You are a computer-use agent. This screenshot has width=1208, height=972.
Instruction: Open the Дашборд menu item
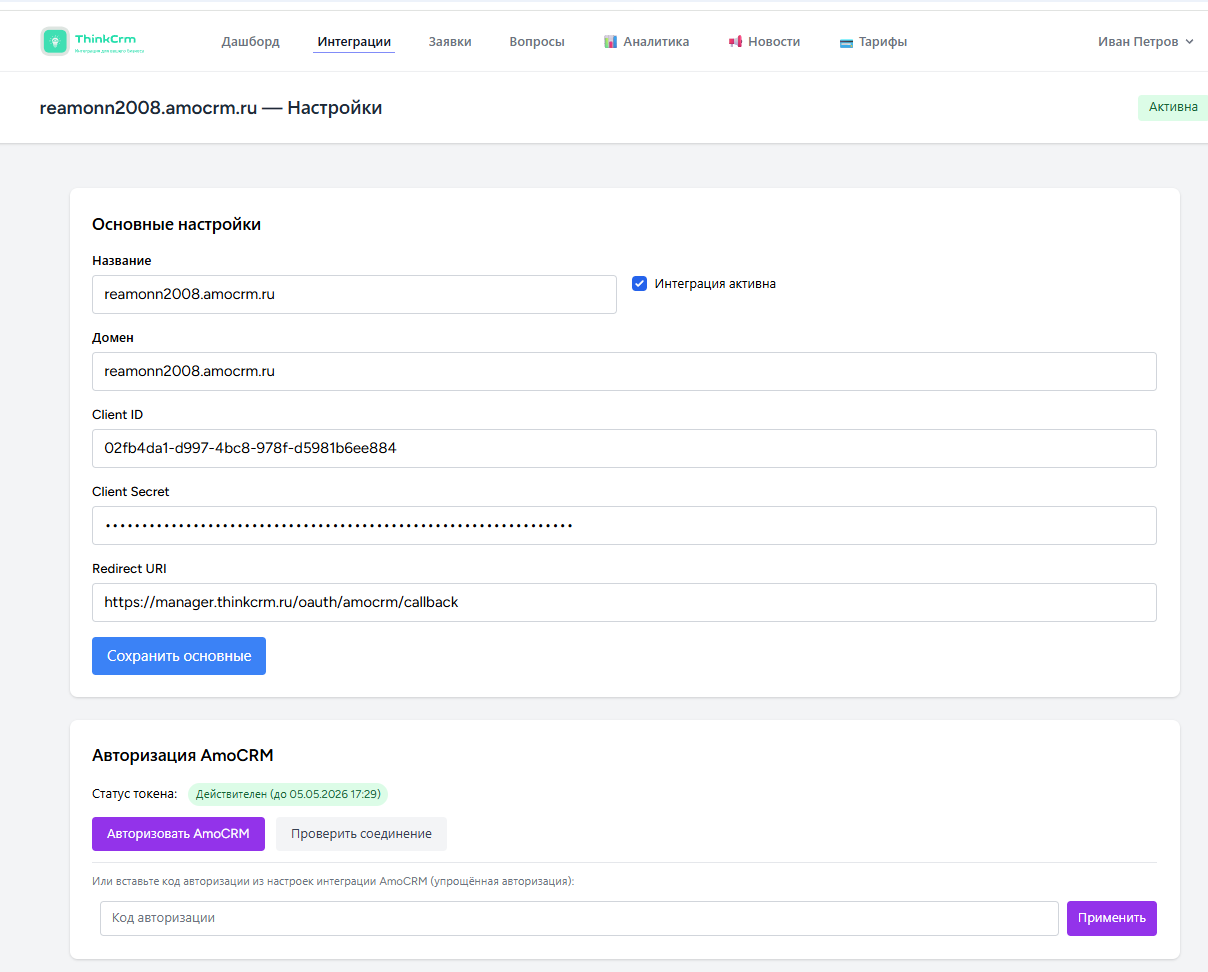[251, 42]
